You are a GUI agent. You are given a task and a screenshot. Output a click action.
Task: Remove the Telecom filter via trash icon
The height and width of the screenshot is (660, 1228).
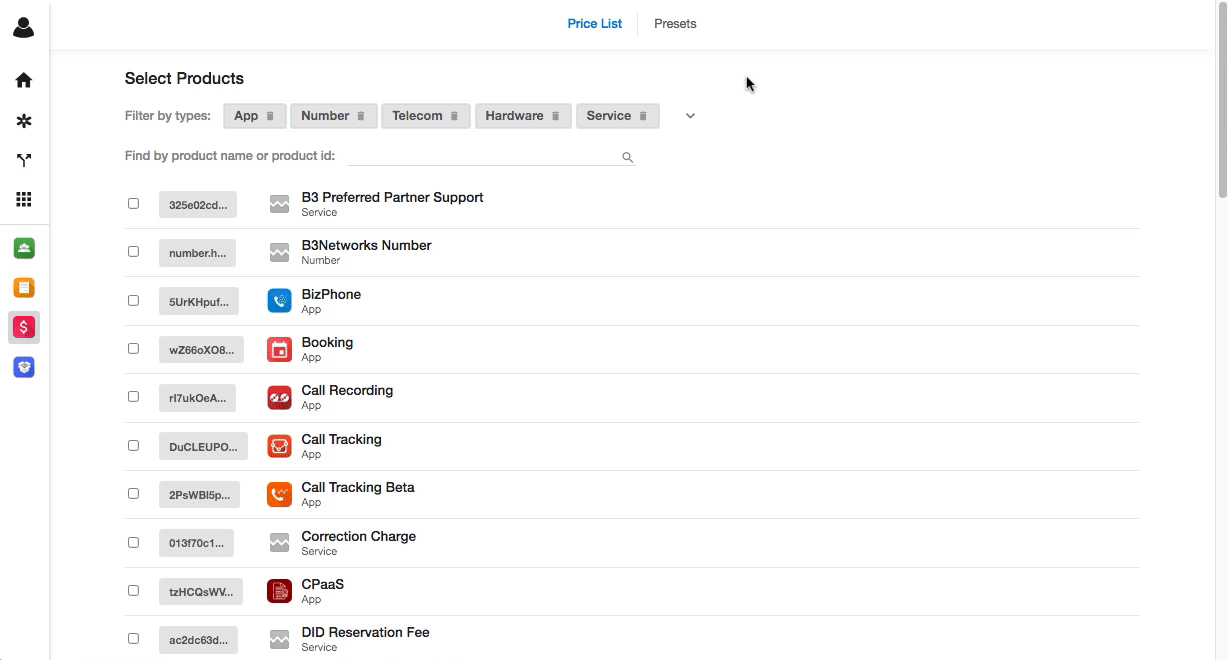click(454, 116)
